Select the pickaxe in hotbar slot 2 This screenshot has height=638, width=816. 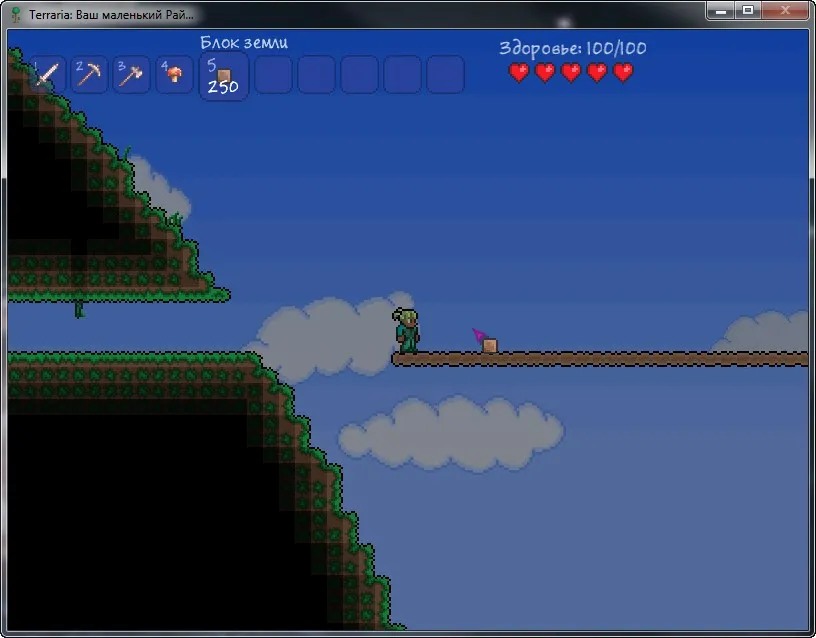[x=89, y=74]
